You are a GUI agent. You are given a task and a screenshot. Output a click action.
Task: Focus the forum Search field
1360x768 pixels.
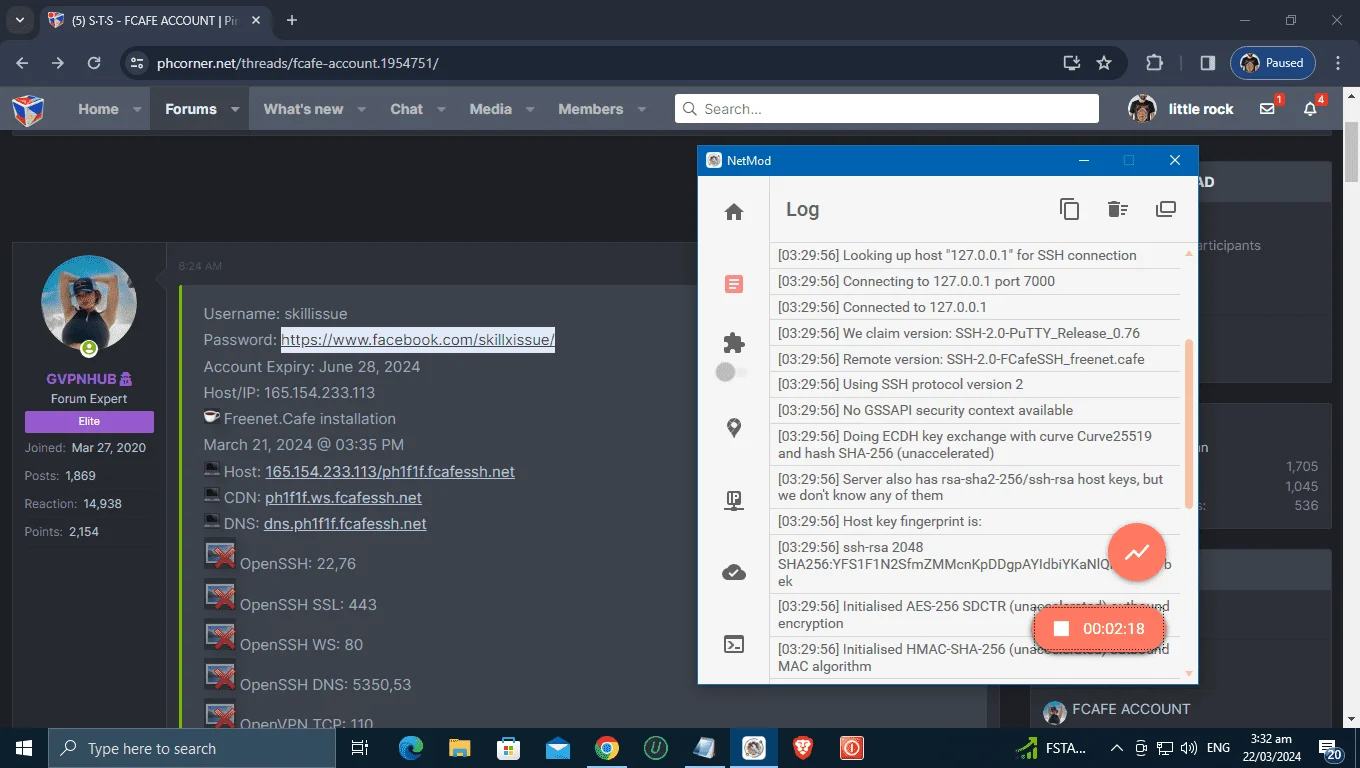coord(886,109)
